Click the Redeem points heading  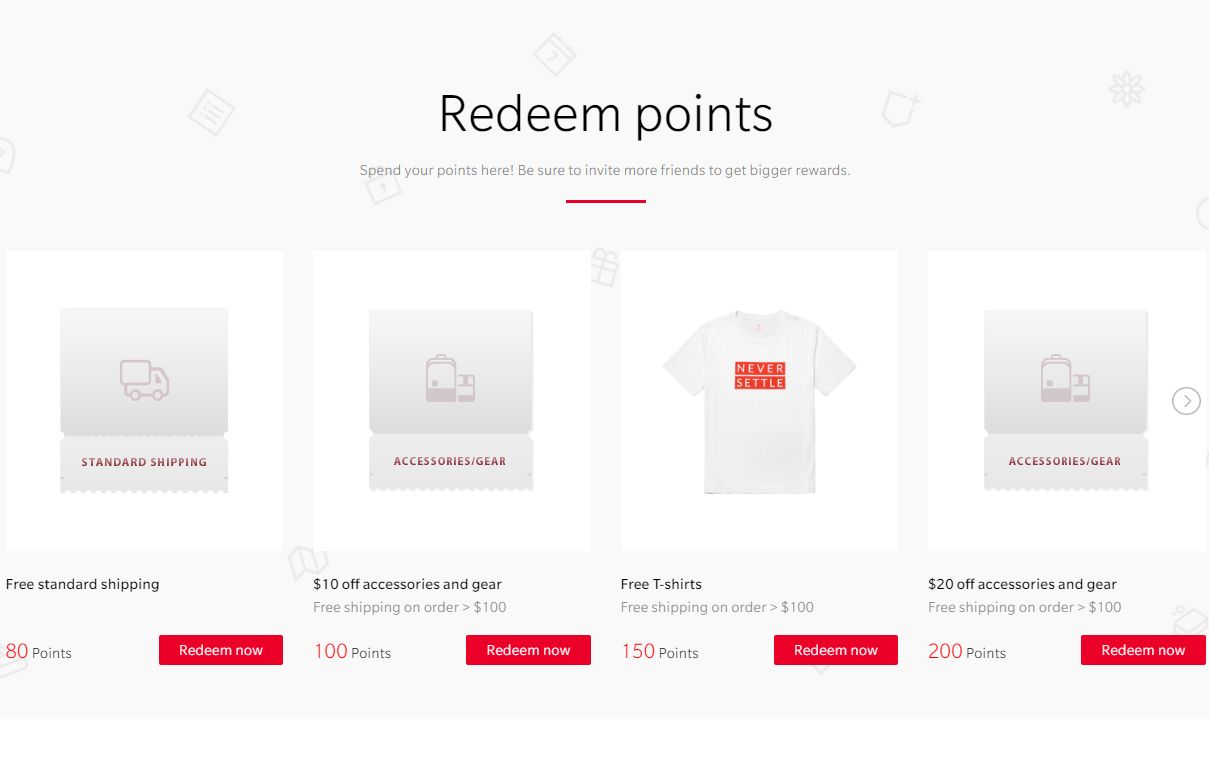(605, 114)
